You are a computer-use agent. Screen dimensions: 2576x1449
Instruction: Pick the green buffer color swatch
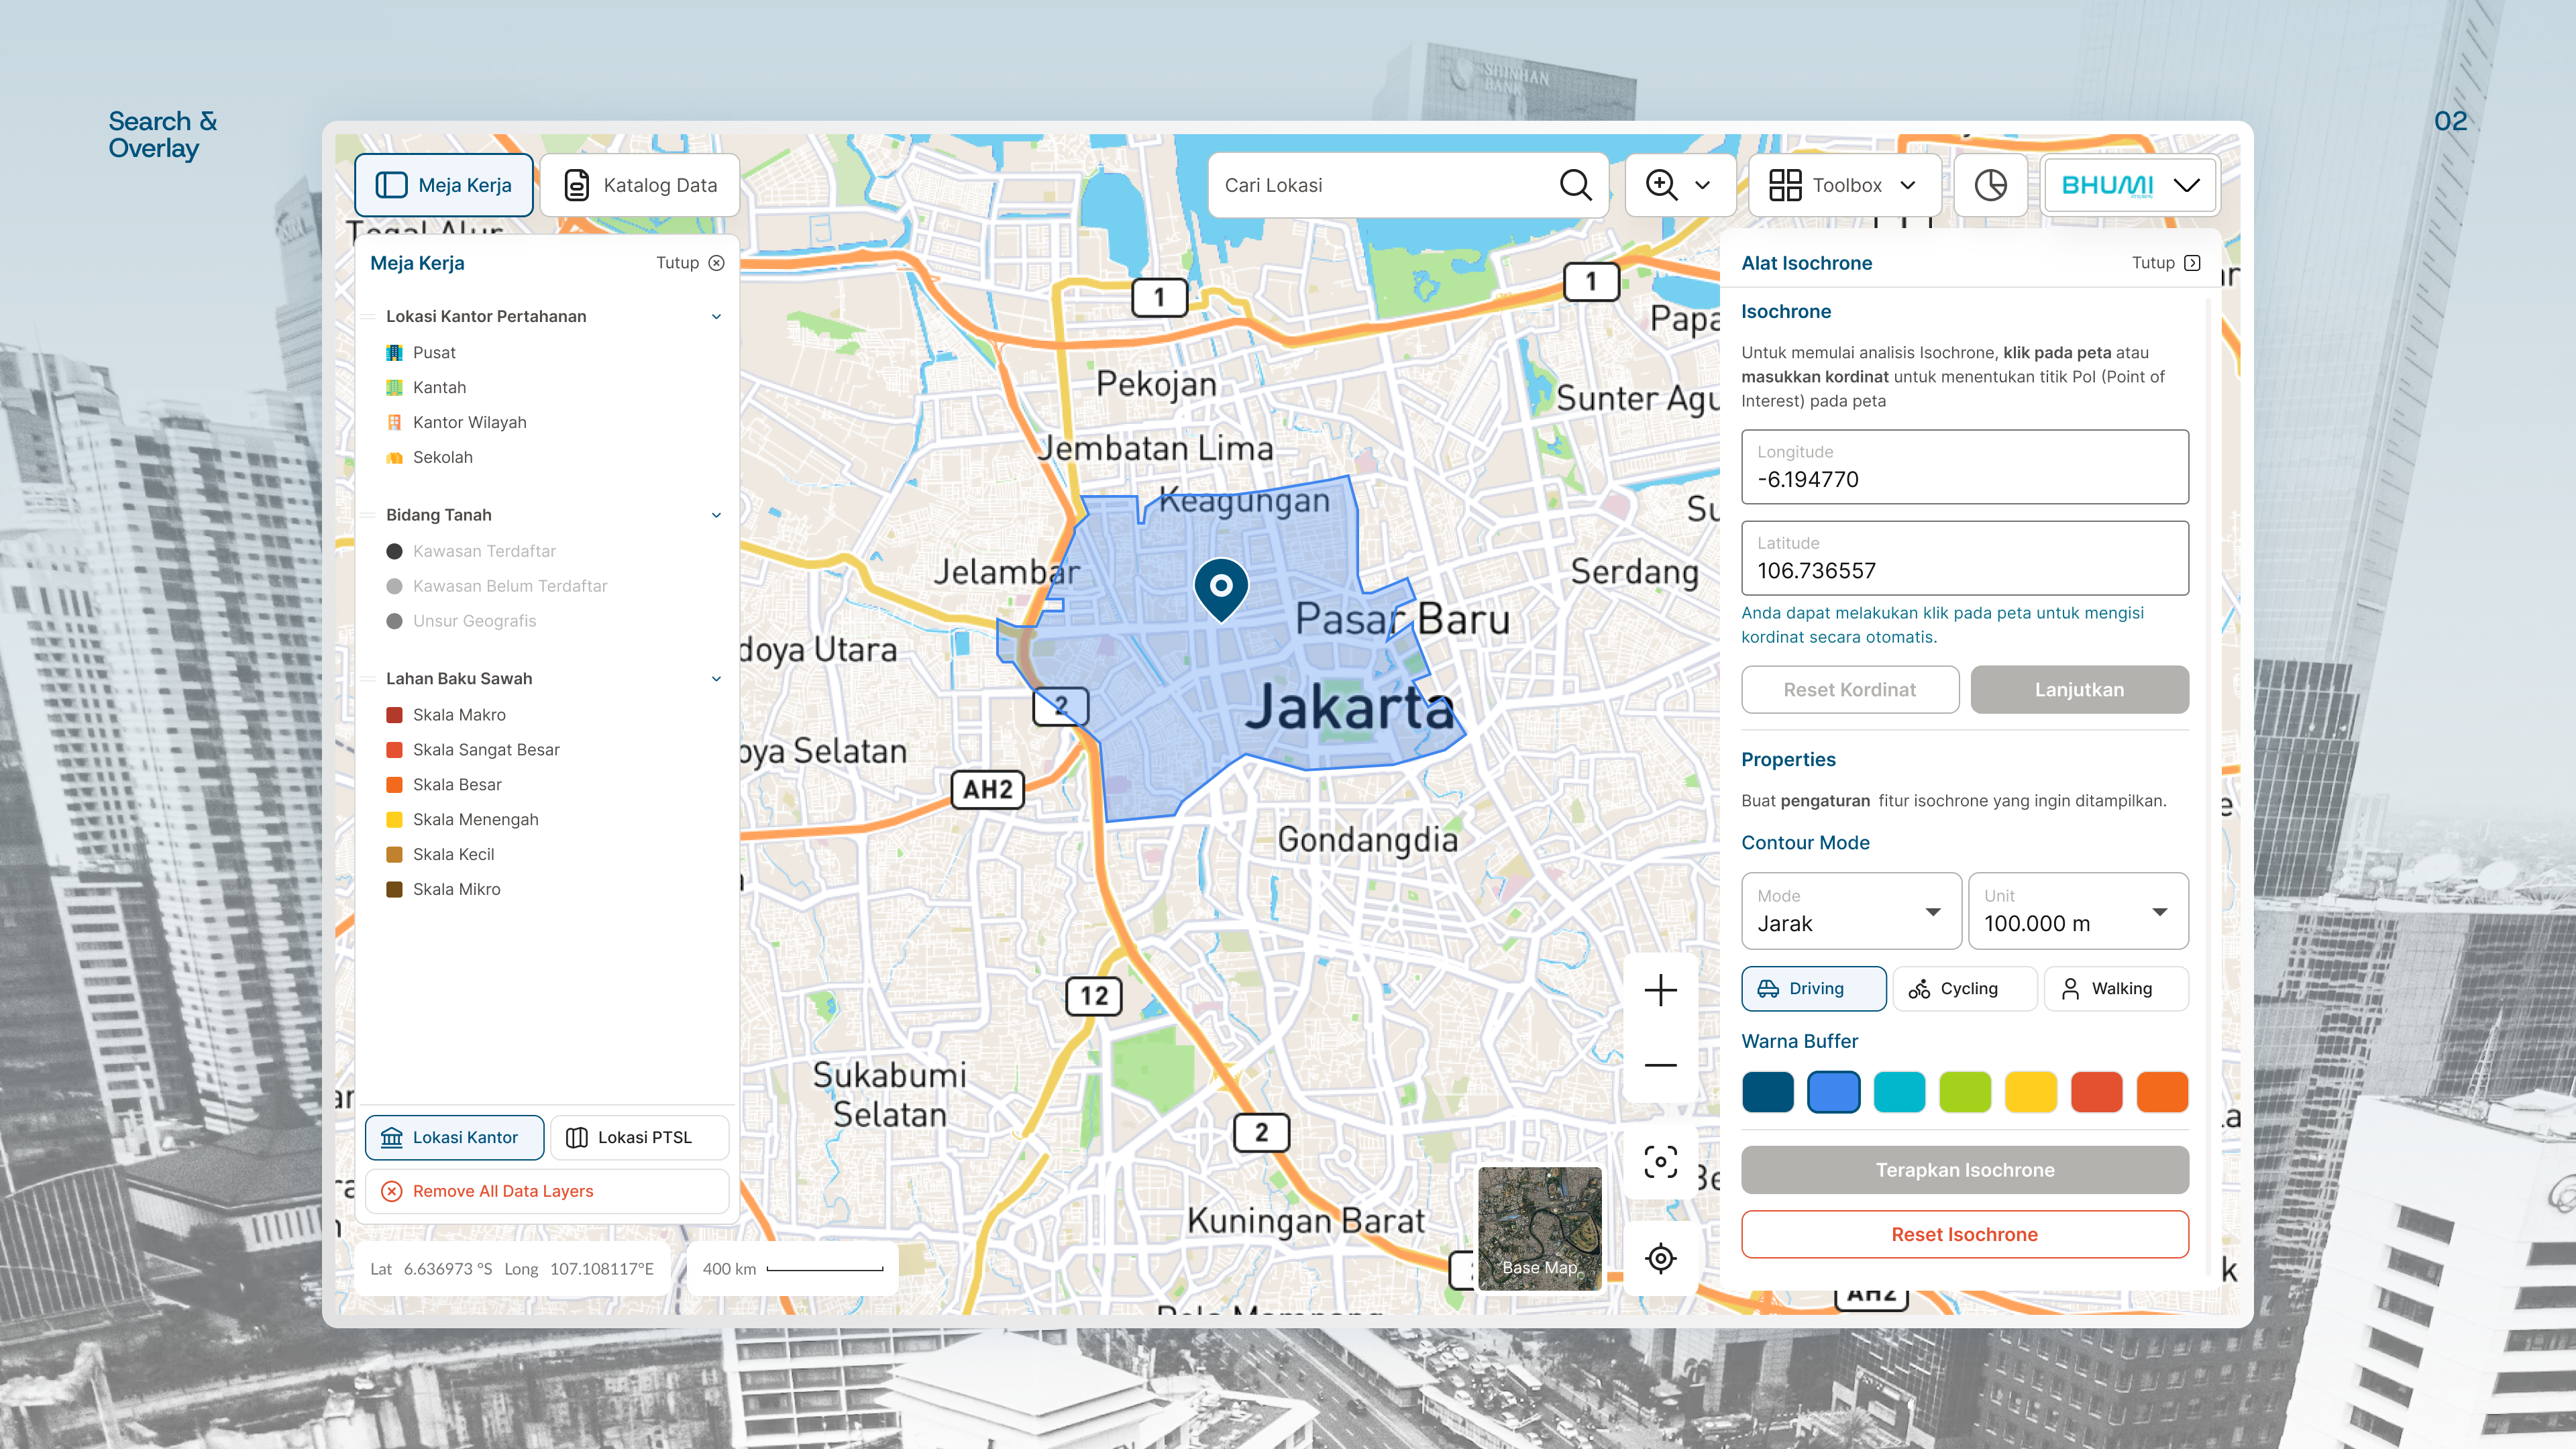point(1964,1092)
